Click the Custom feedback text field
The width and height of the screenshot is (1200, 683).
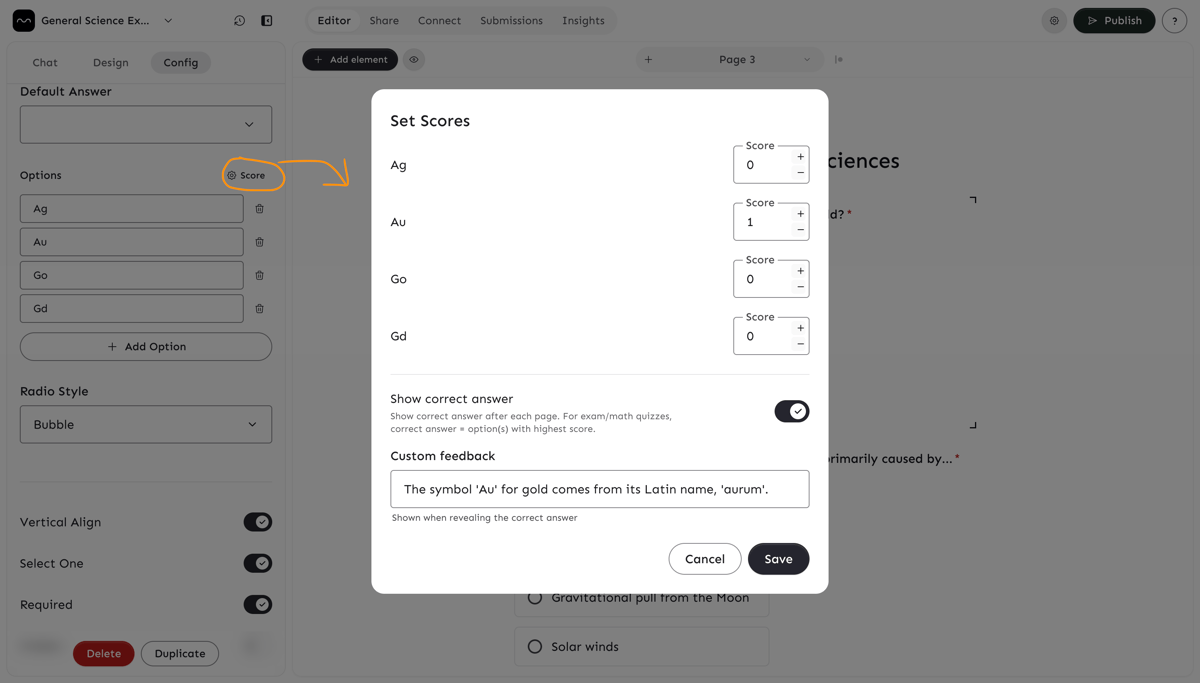click(599, 489)
